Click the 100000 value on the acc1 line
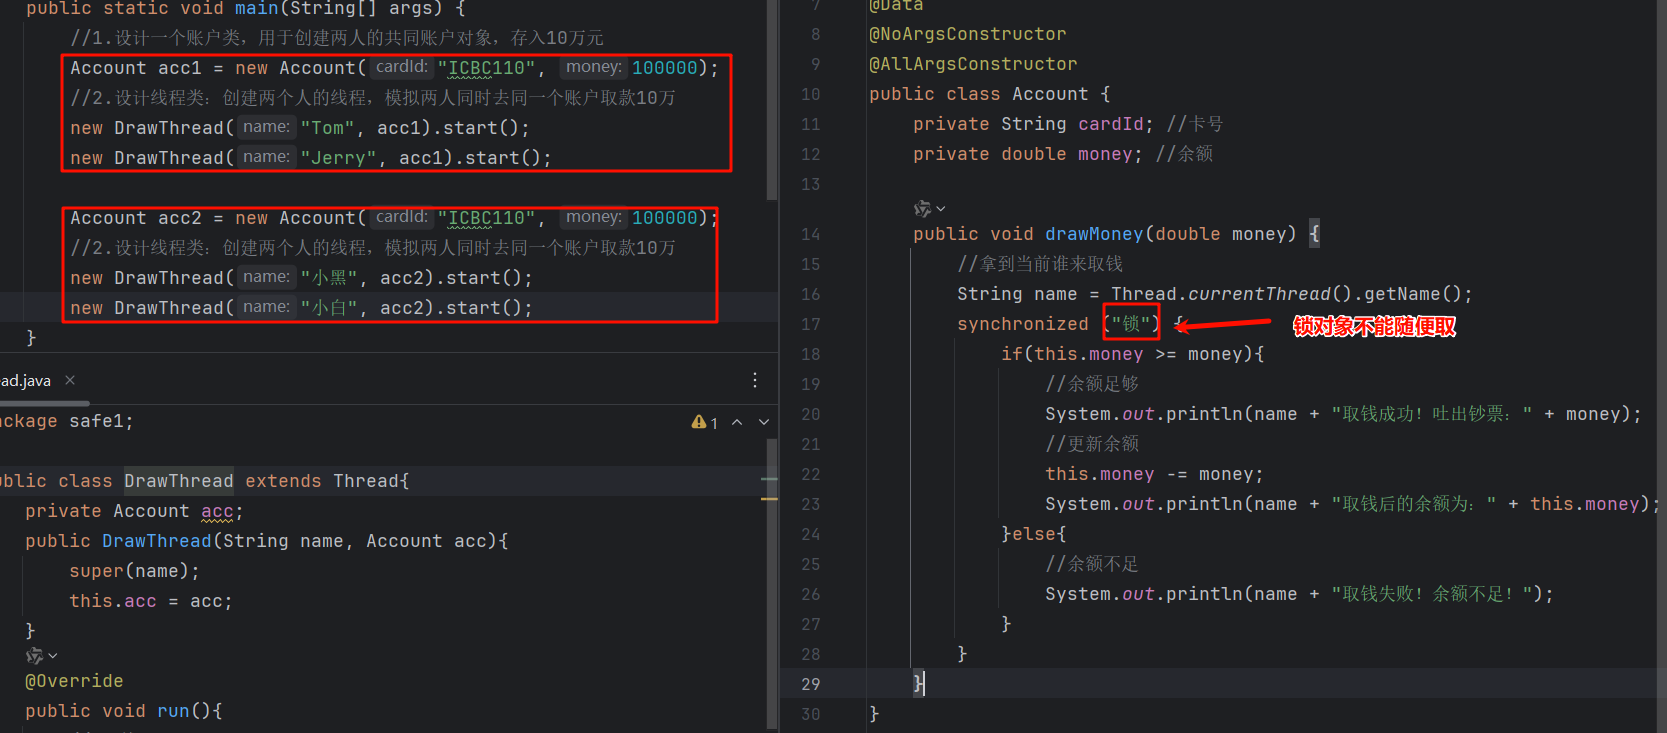This screenshot has height=733, width=1667. (664, 68)
